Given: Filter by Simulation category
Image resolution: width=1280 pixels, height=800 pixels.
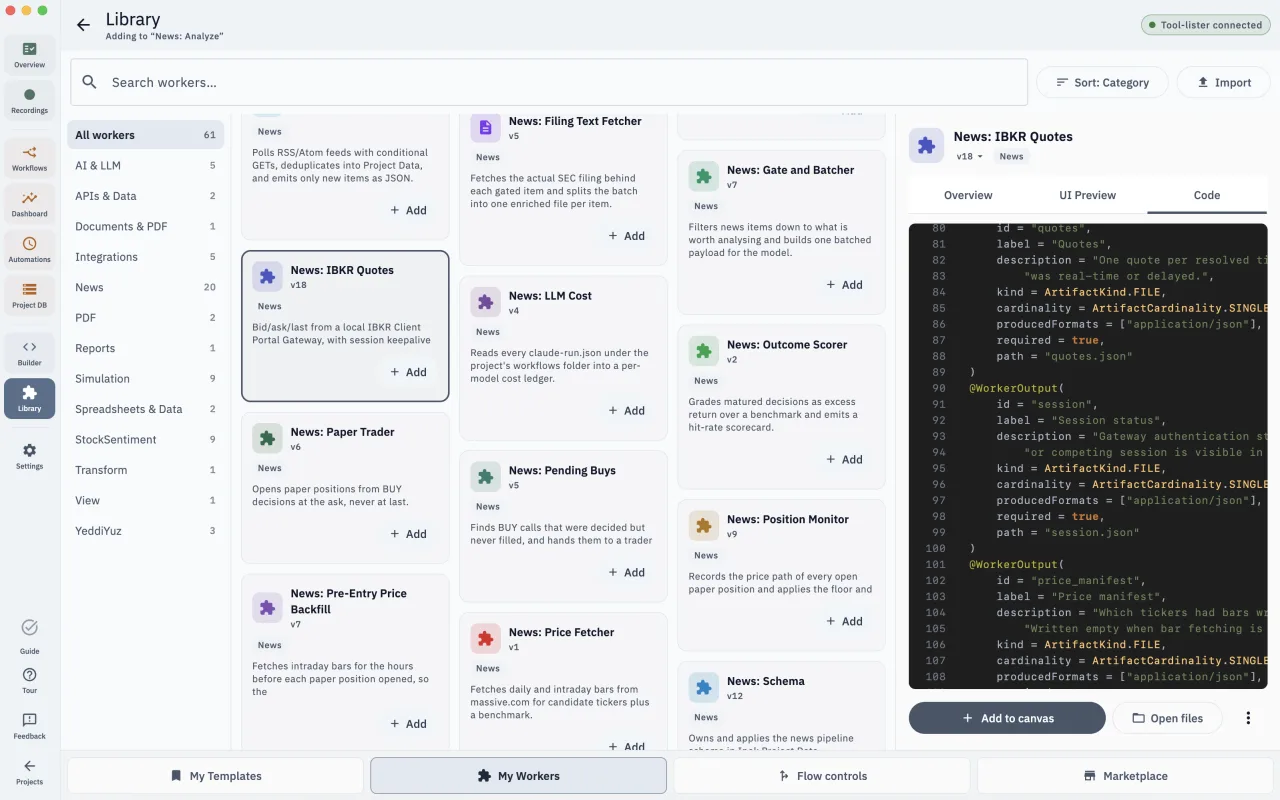Looking at the screenshot, I should [146, 379].
